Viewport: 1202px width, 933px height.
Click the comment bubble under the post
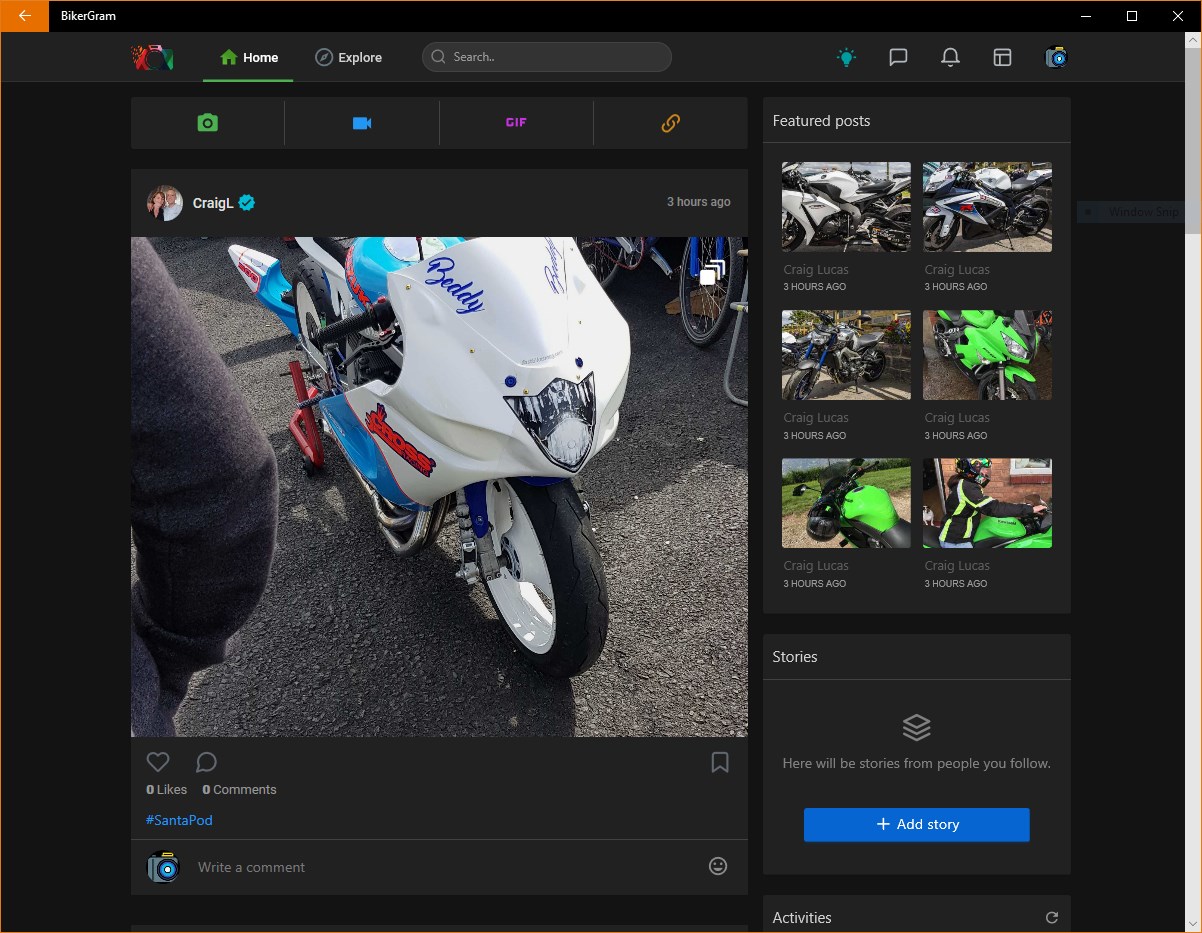tap(206, 763)
